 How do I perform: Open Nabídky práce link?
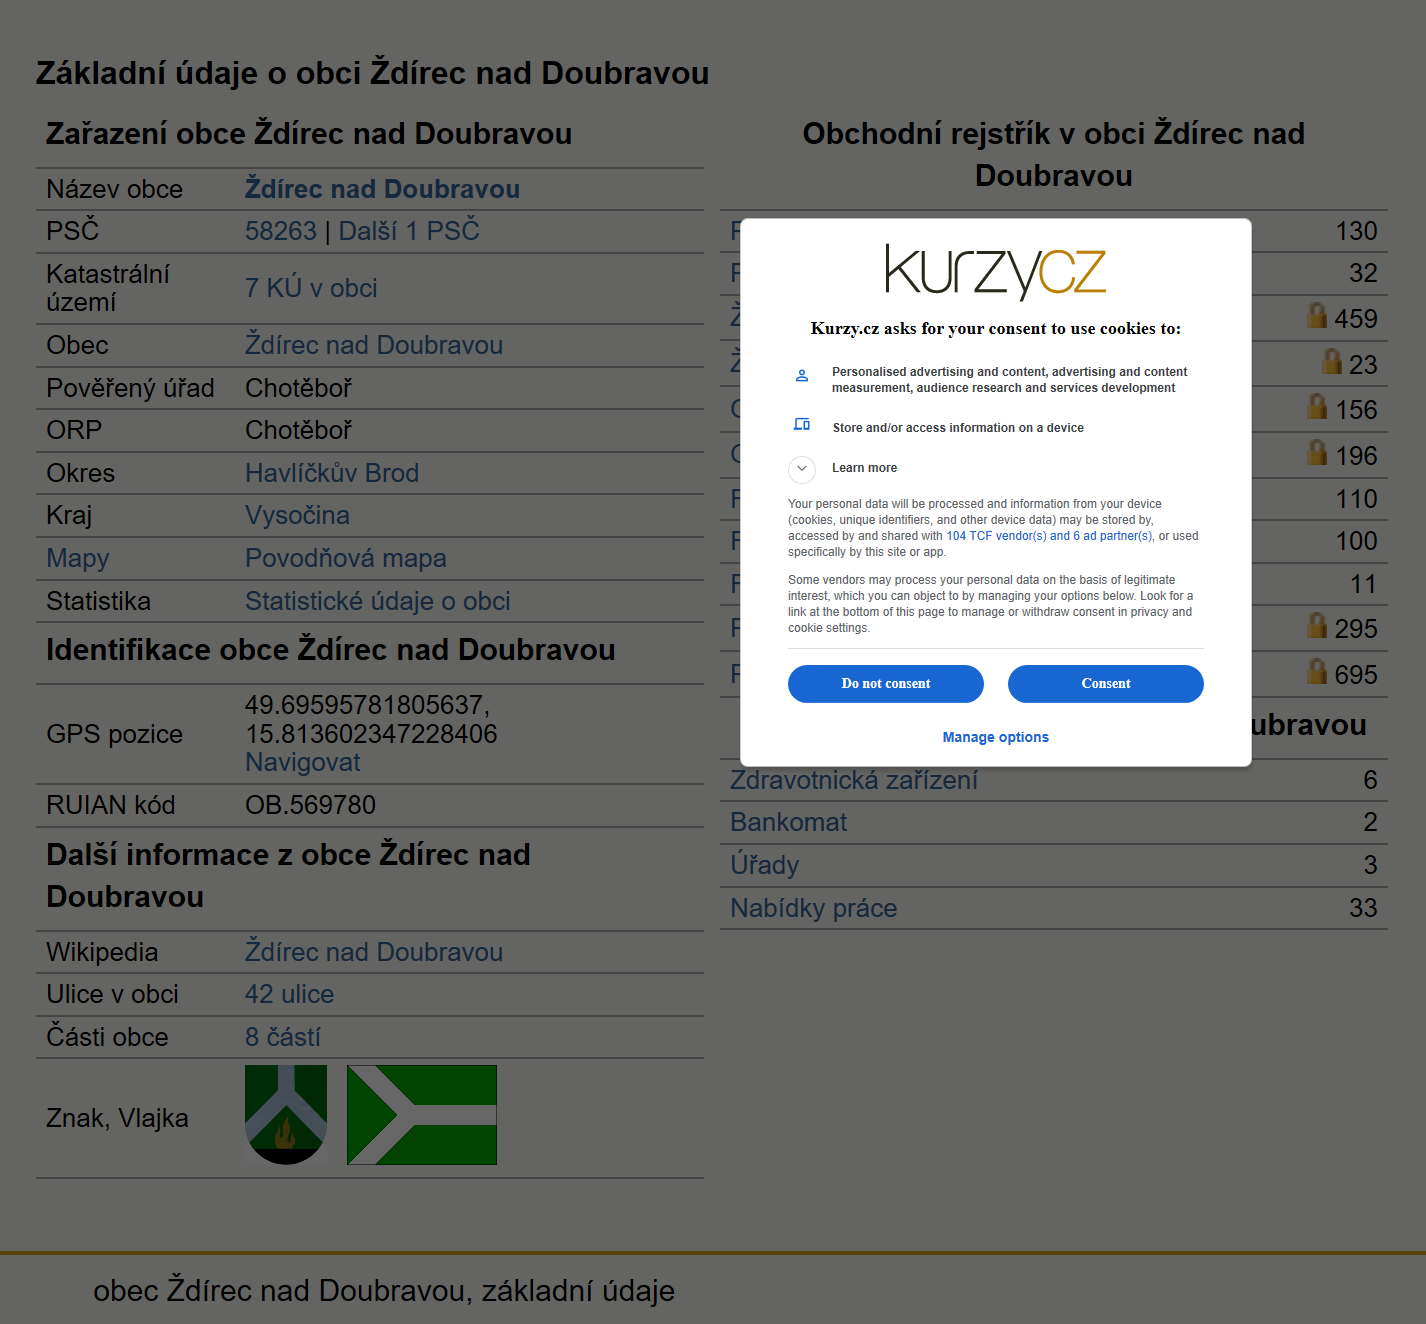(x=814, y=908)
